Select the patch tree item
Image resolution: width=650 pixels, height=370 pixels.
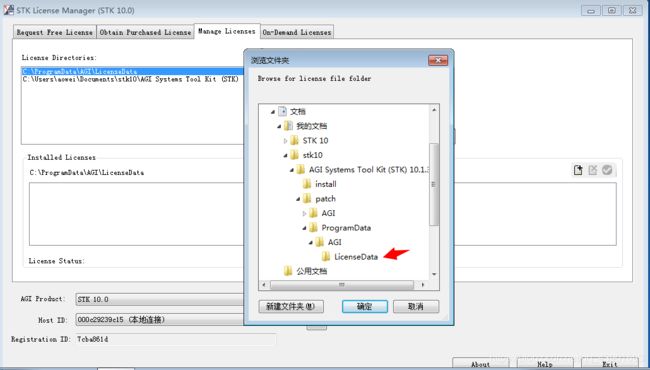tap(325, 199)
